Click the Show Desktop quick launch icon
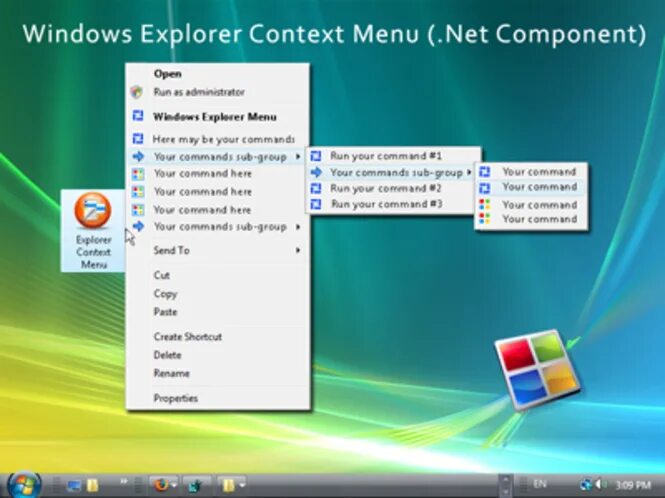 [x=74, y=485]
